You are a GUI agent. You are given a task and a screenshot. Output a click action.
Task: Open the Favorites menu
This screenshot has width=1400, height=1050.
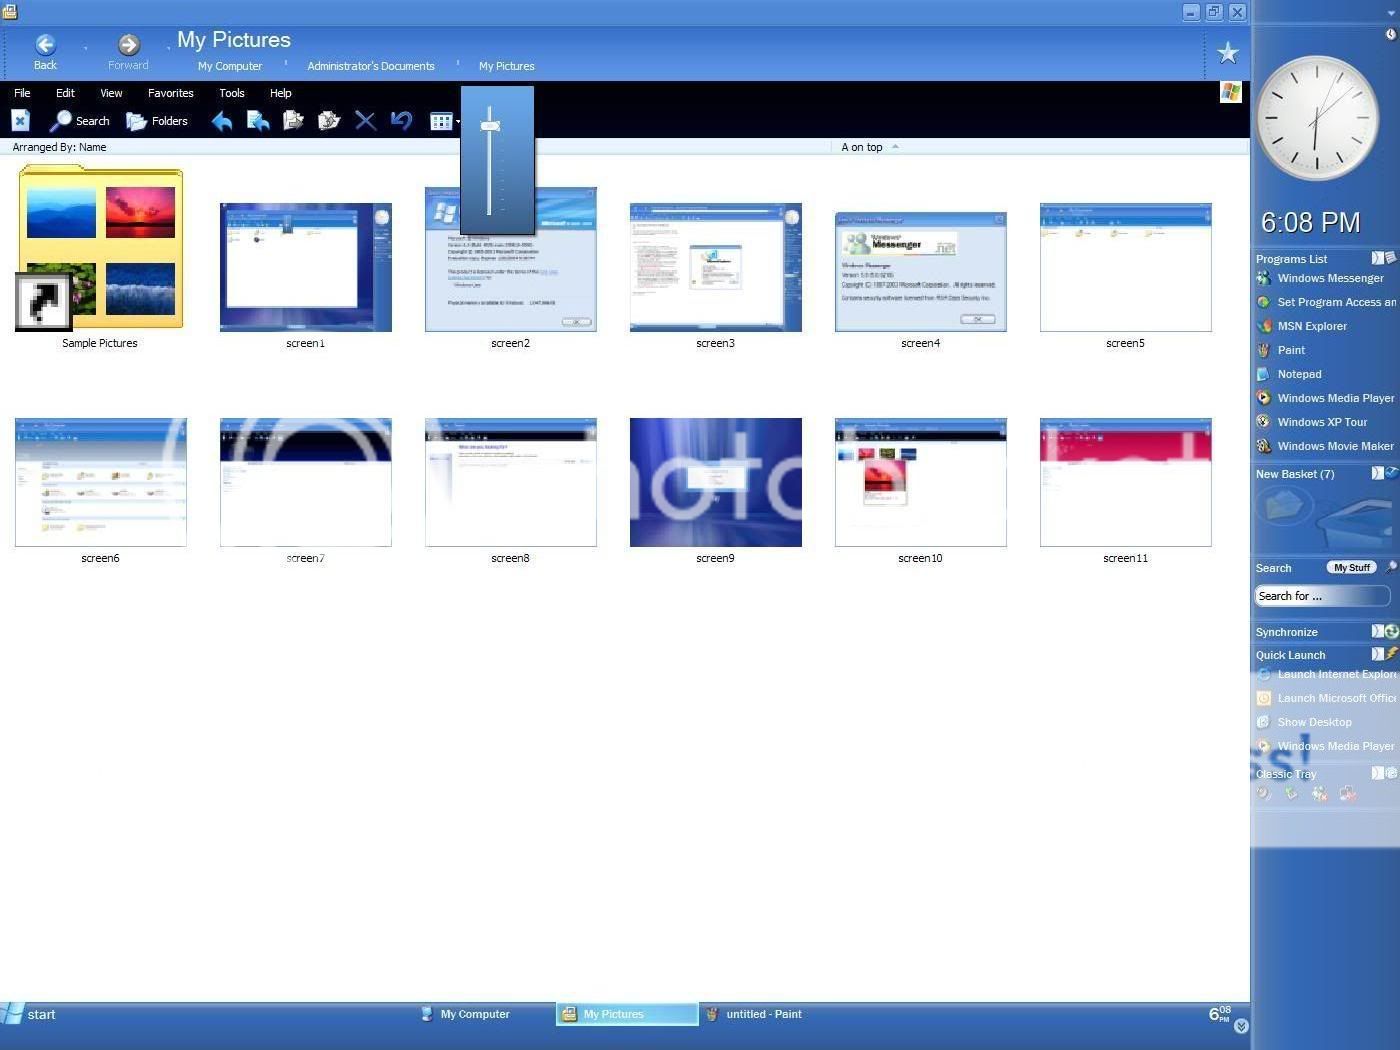click(x=170, y=93)
